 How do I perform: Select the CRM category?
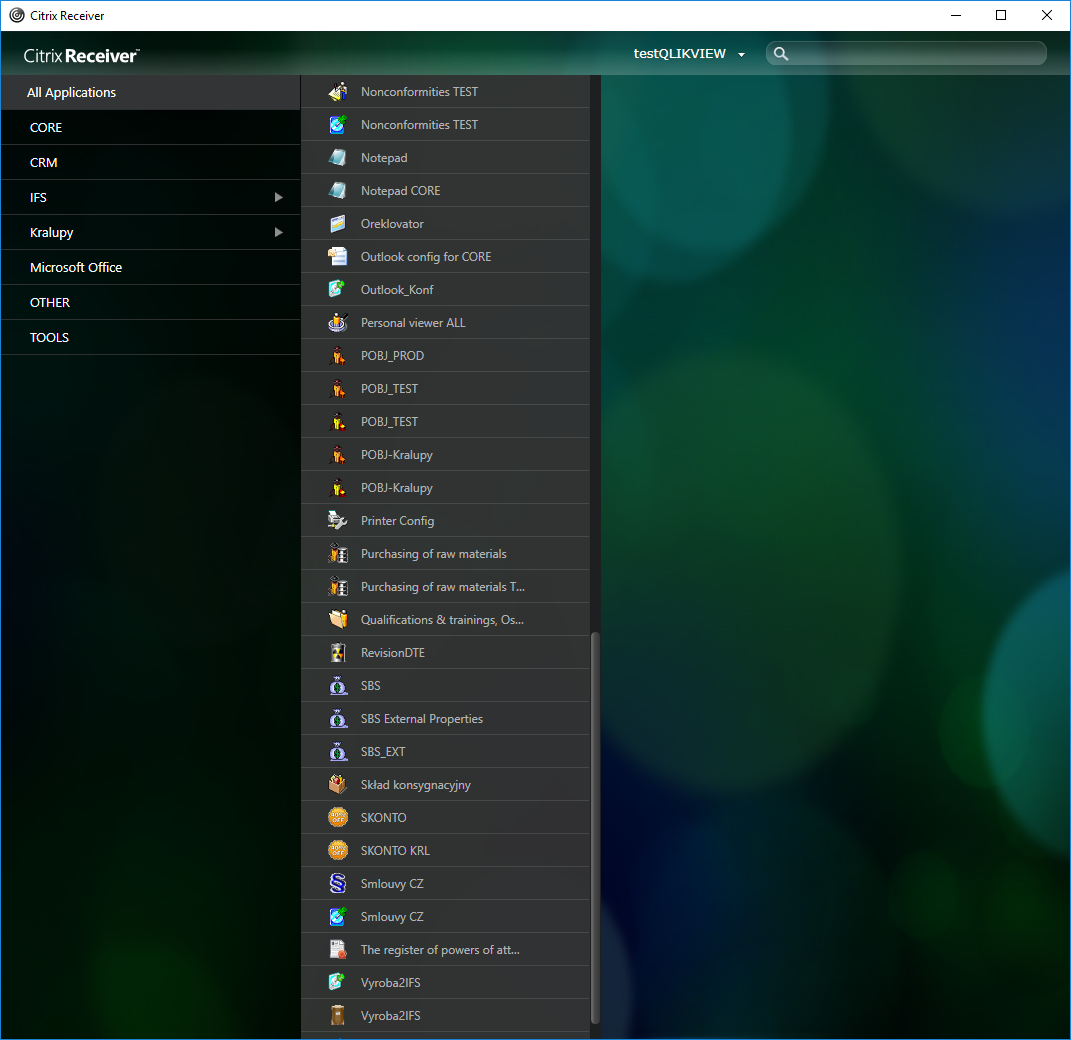150,163
